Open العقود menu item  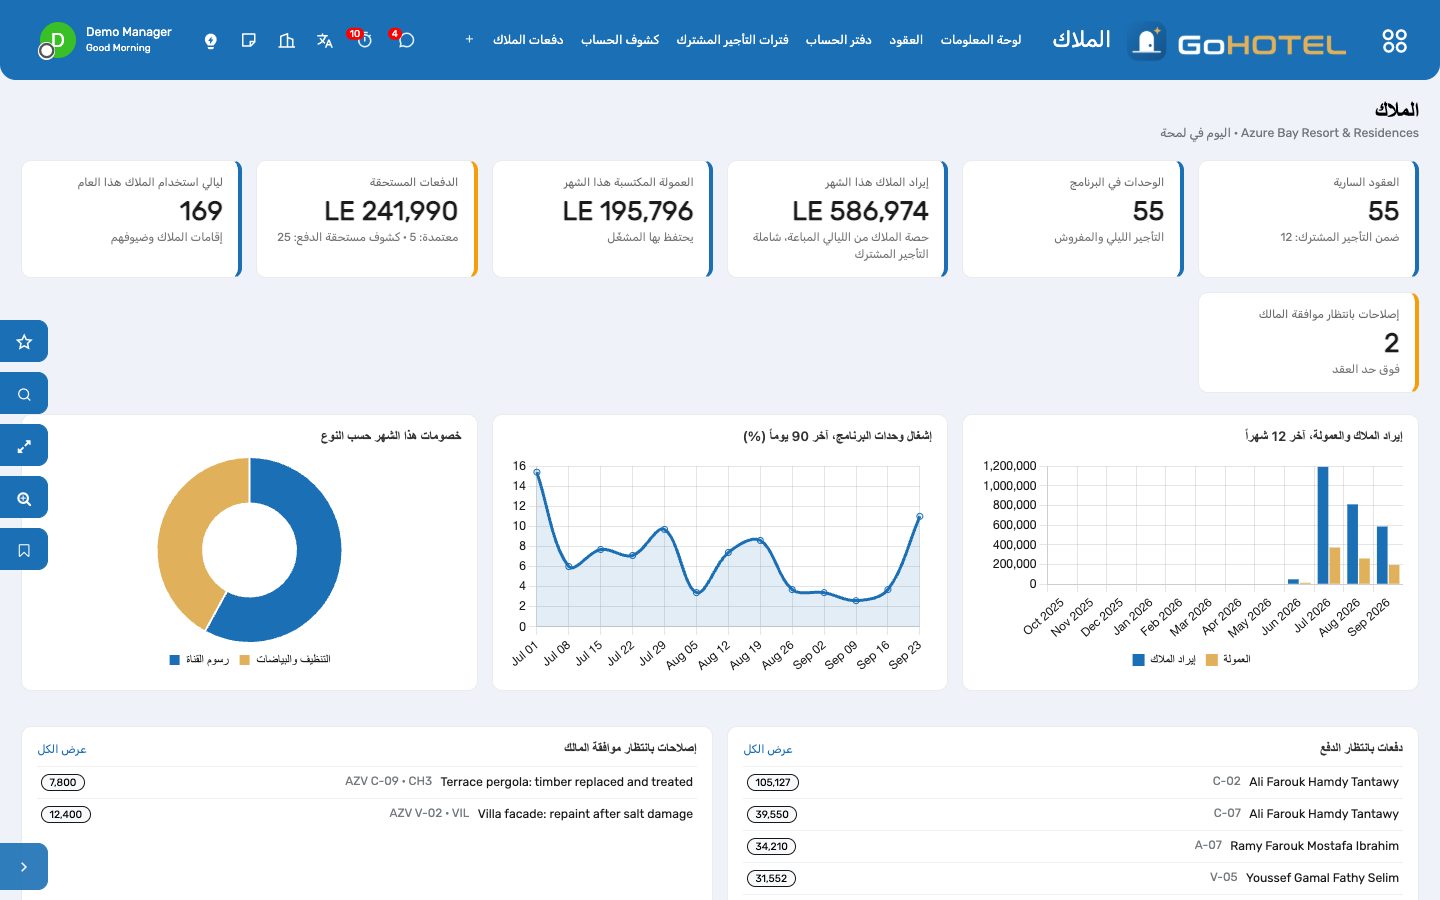(x=906, y=40)
